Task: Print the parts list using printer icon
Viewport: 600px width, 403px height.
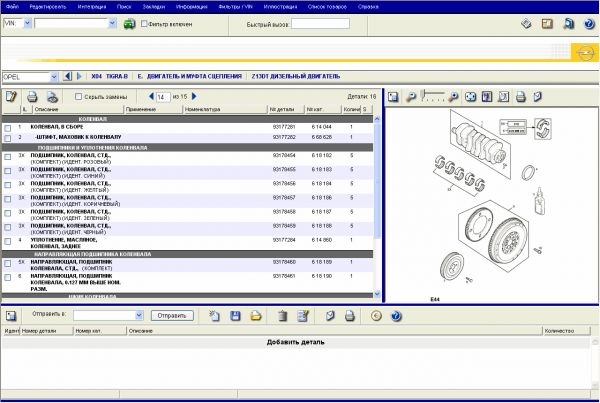Action: tap(32, 96)
